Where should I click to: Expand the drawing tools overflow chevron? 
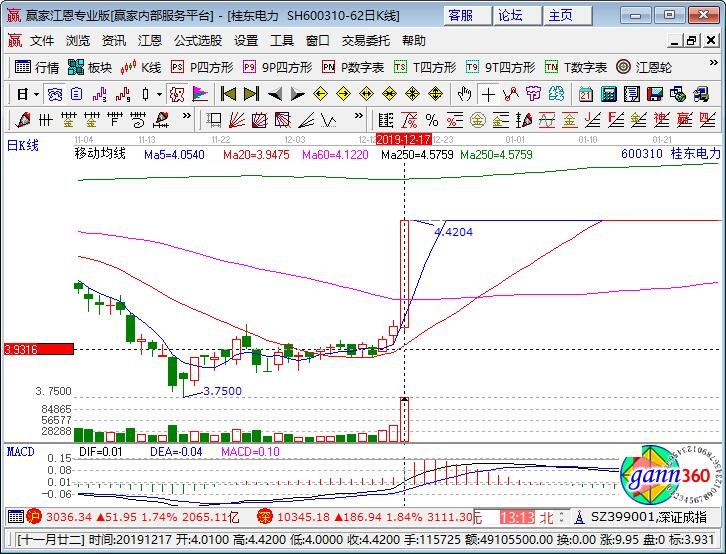click(x=186, y=116)
